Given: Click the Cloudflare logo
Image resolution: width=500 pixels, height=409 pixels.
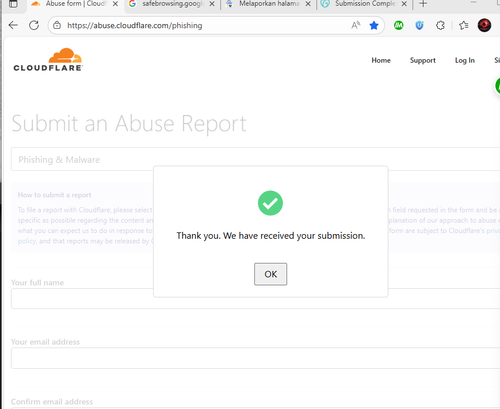Looking at the screenshot, I should tap(48, 60).
